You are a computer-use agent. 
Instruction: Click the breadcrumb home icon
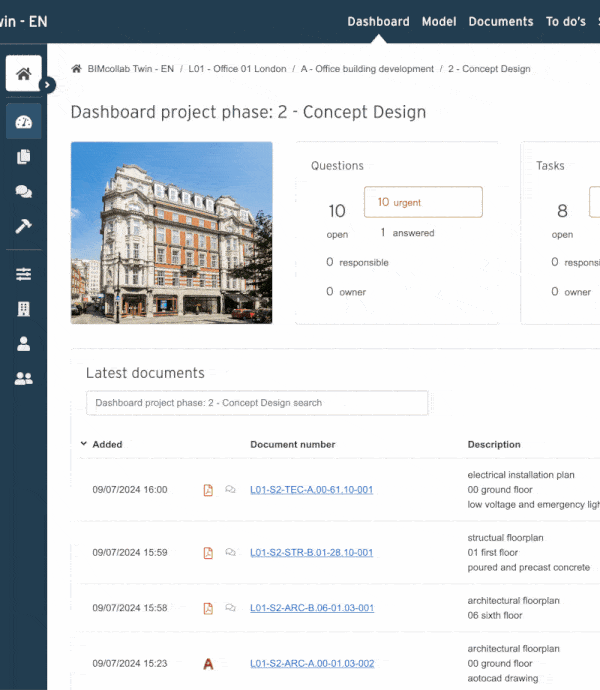(77, 69)
